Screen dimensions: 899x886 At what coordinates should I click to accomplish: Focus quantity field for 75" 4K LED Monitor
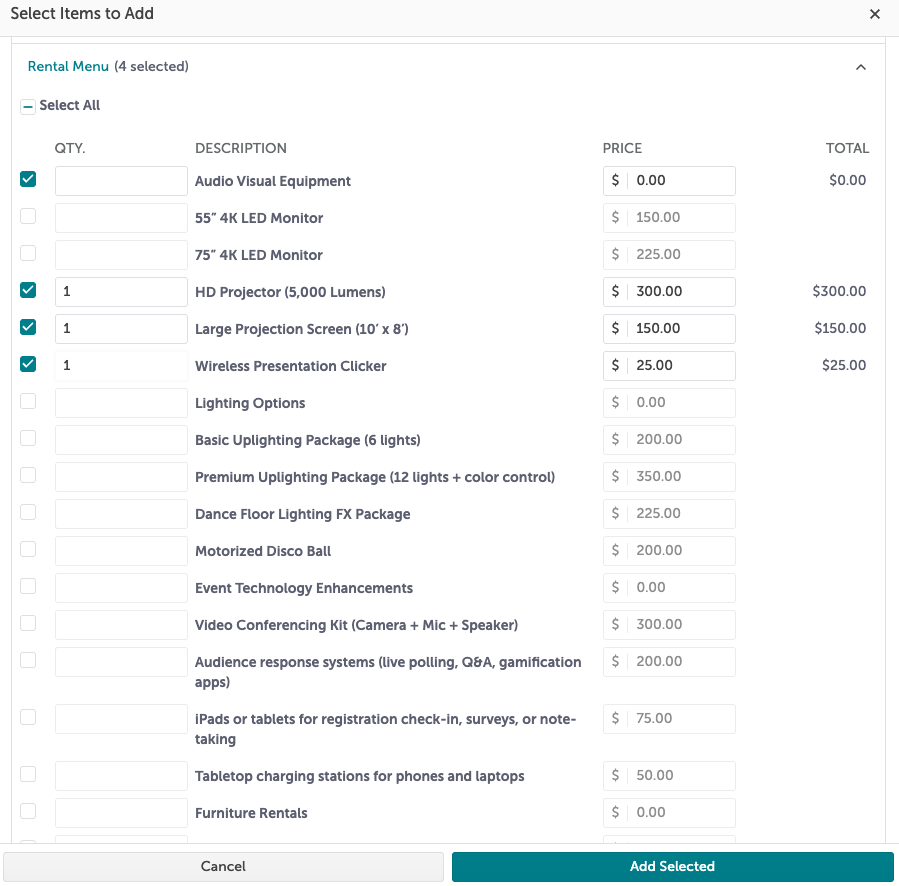122,255
